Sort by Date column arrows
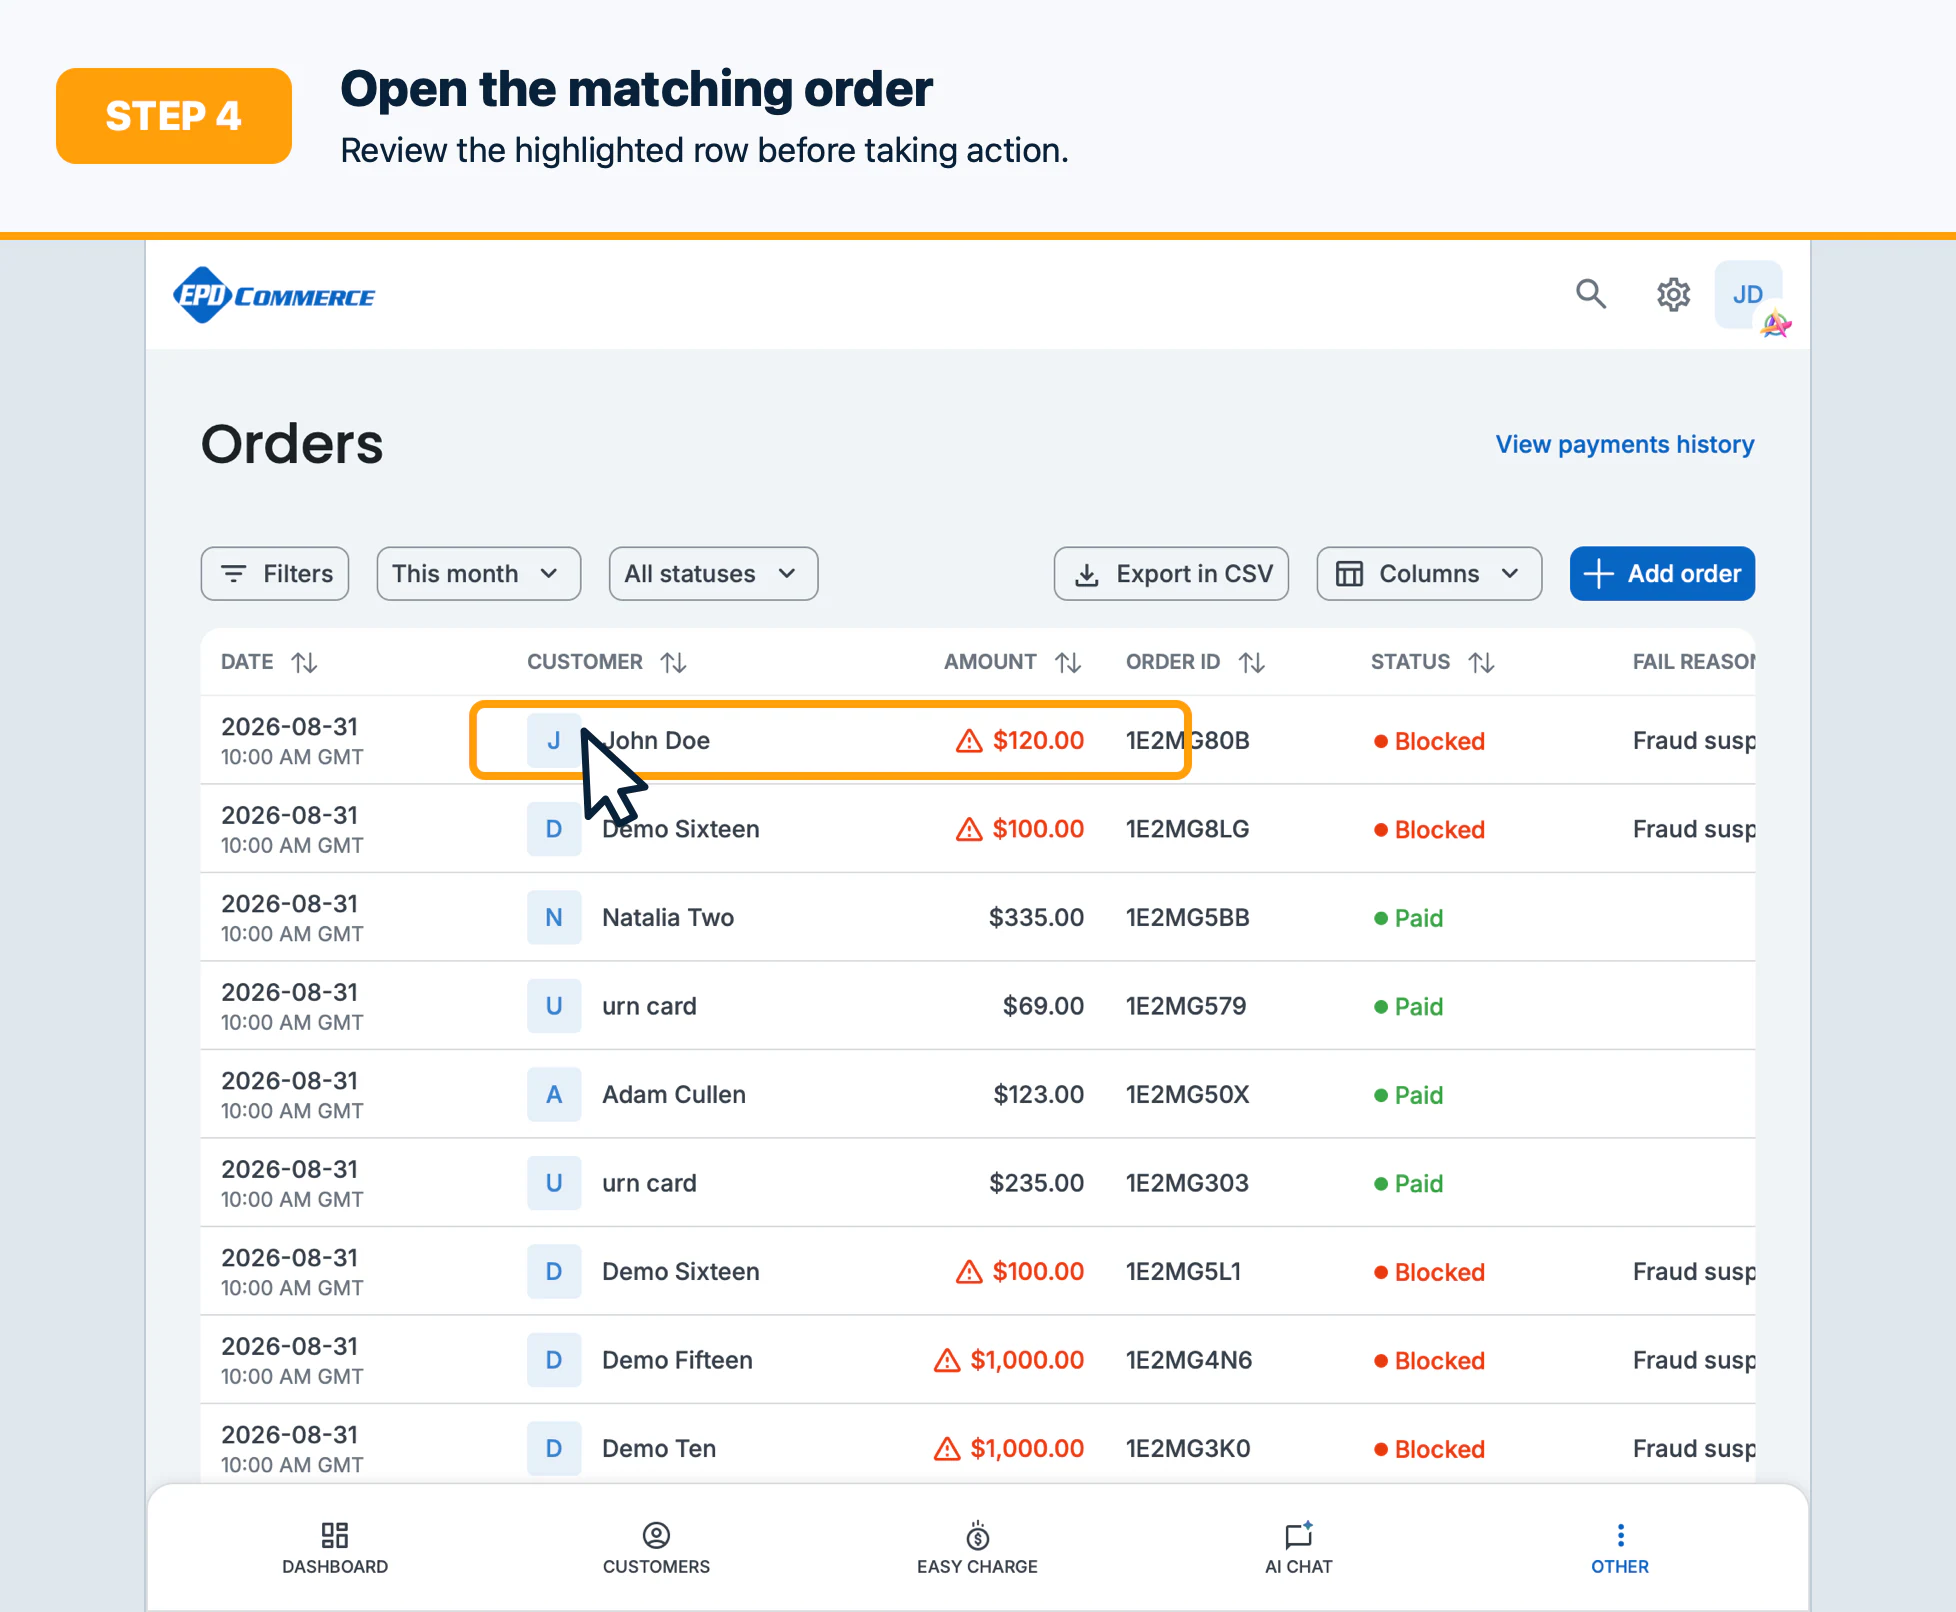This screenshot has width=1956, height=1612. coord(304,662)
